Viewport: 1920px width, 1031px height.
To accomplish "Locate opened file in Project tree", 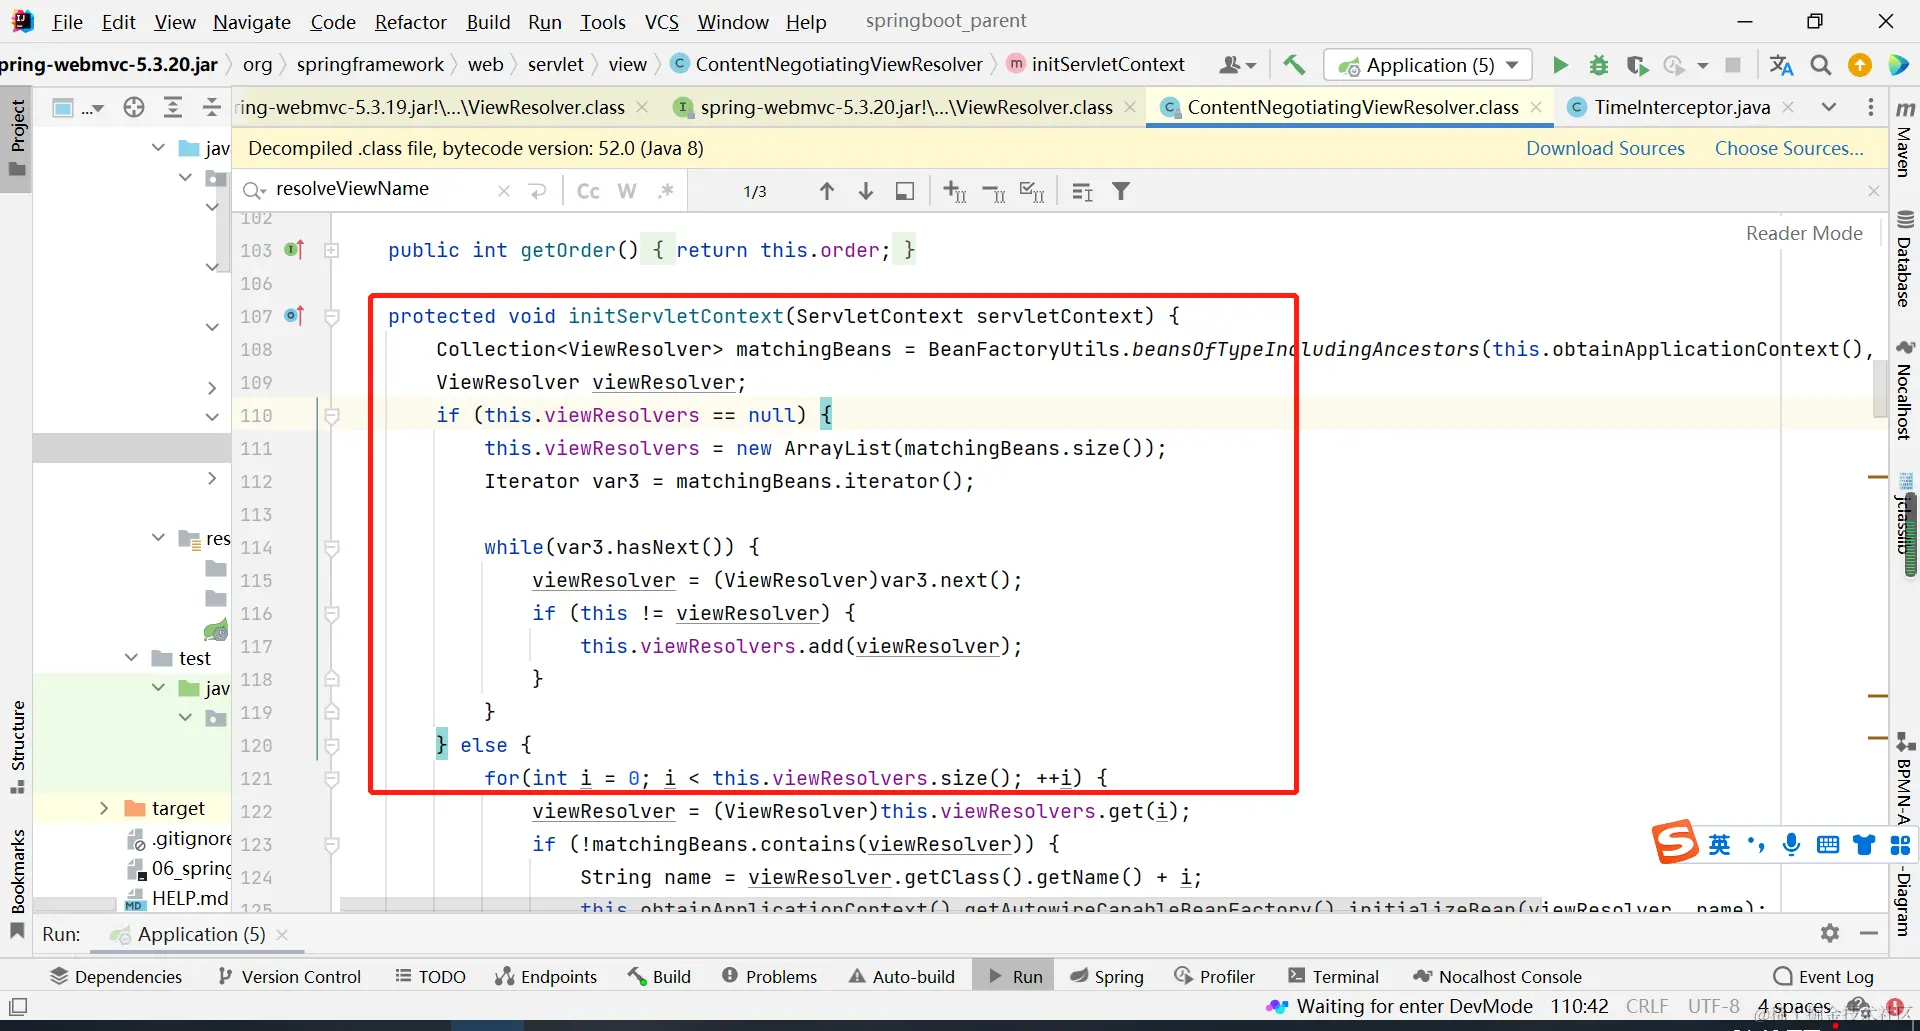I will pyautogui.click(x=134, y=107).
